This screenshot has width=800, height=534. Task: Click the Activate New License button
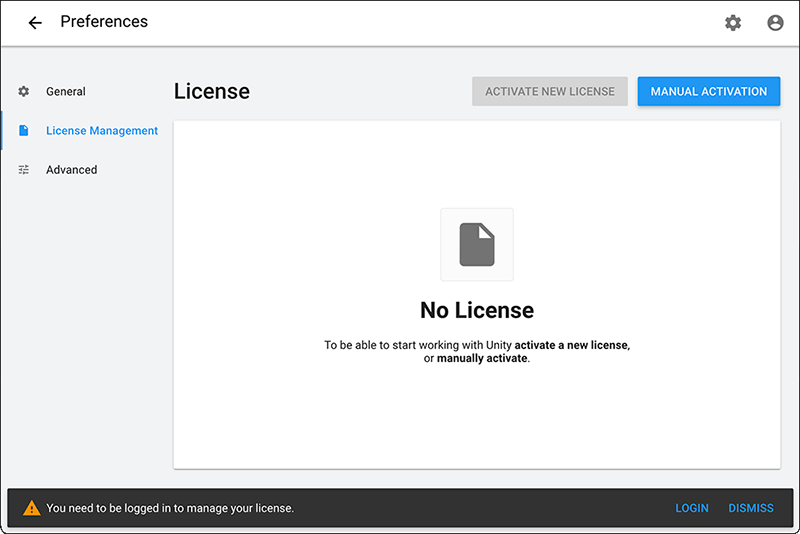point(549,91)
